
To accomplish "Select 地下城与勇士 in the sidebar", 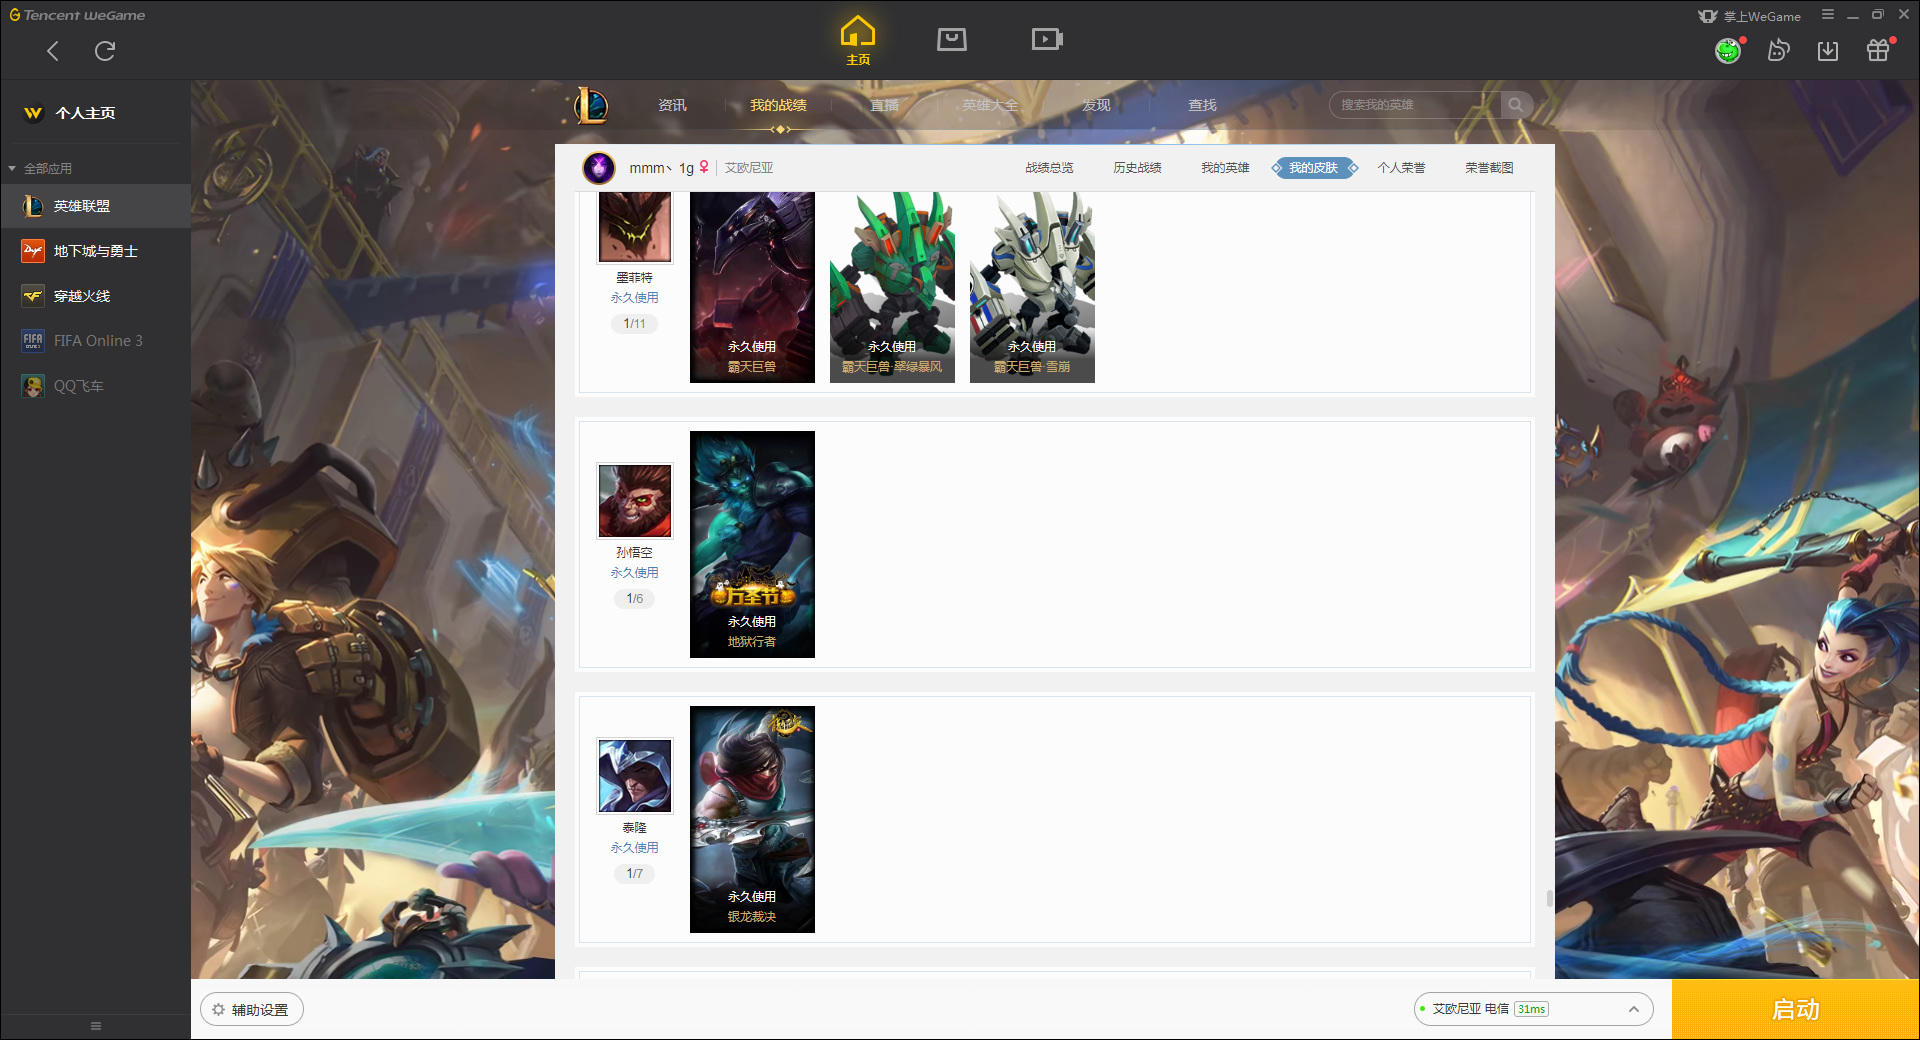I will tap(95, 251).
